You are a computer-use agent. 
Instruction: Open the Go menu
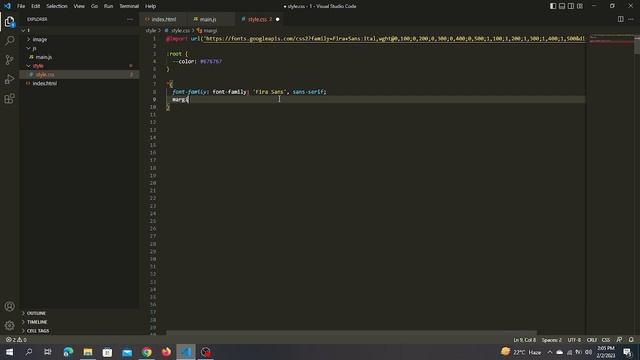click(94, 6)
